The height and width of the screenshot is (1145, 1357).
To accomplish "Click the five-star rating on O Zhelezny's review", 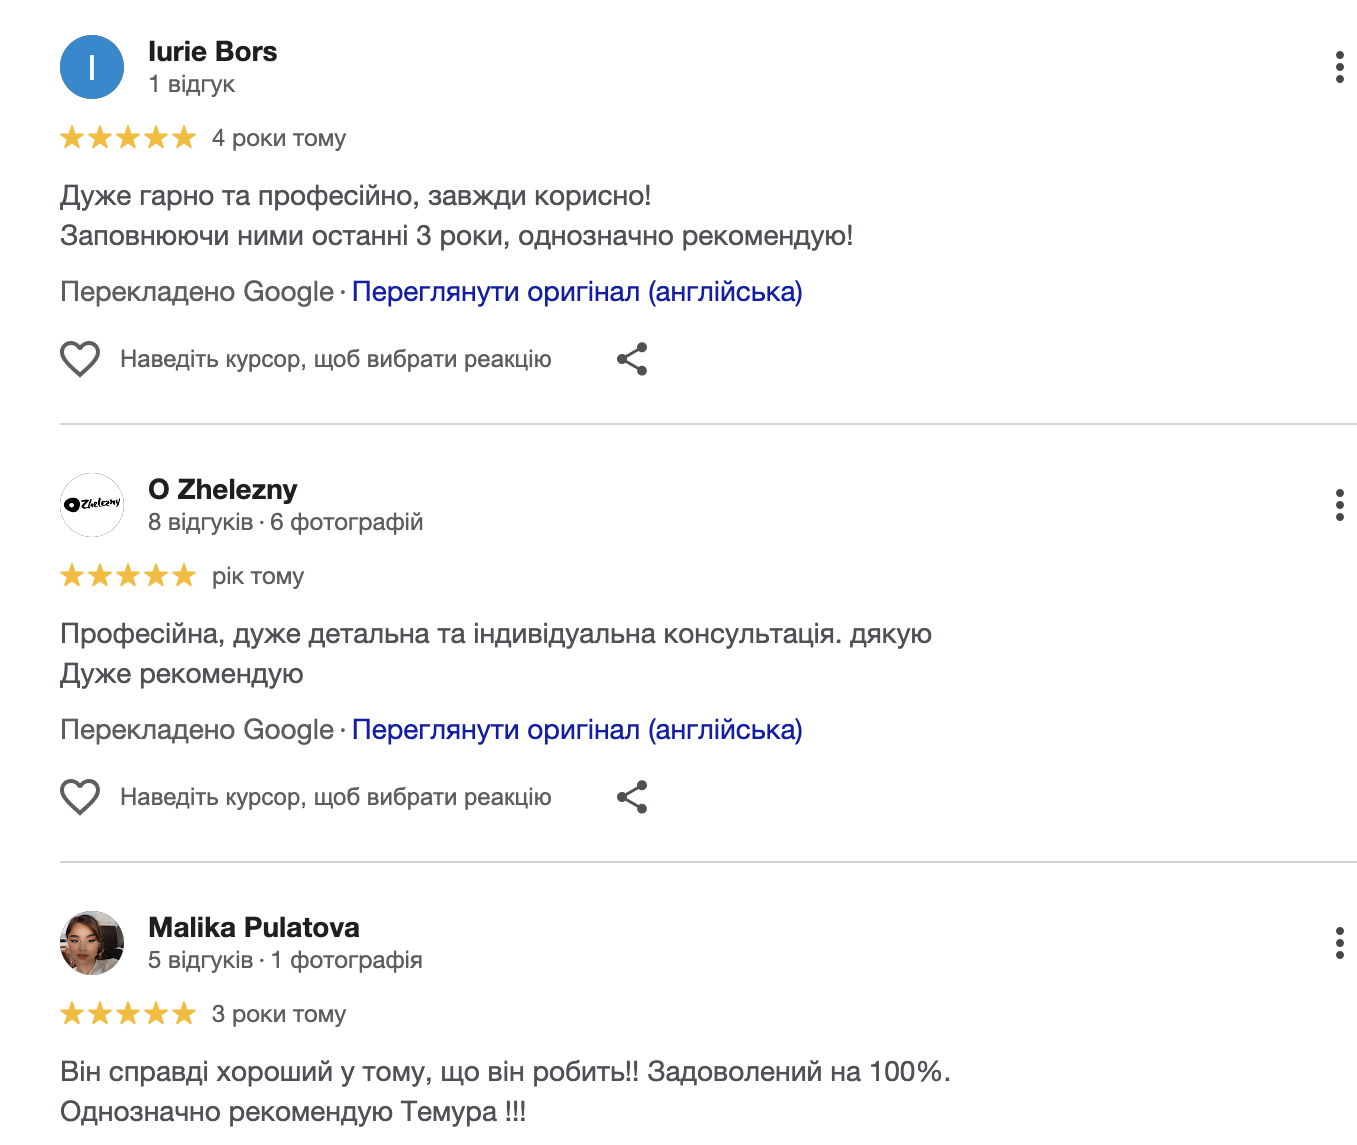I will (128, 576).
